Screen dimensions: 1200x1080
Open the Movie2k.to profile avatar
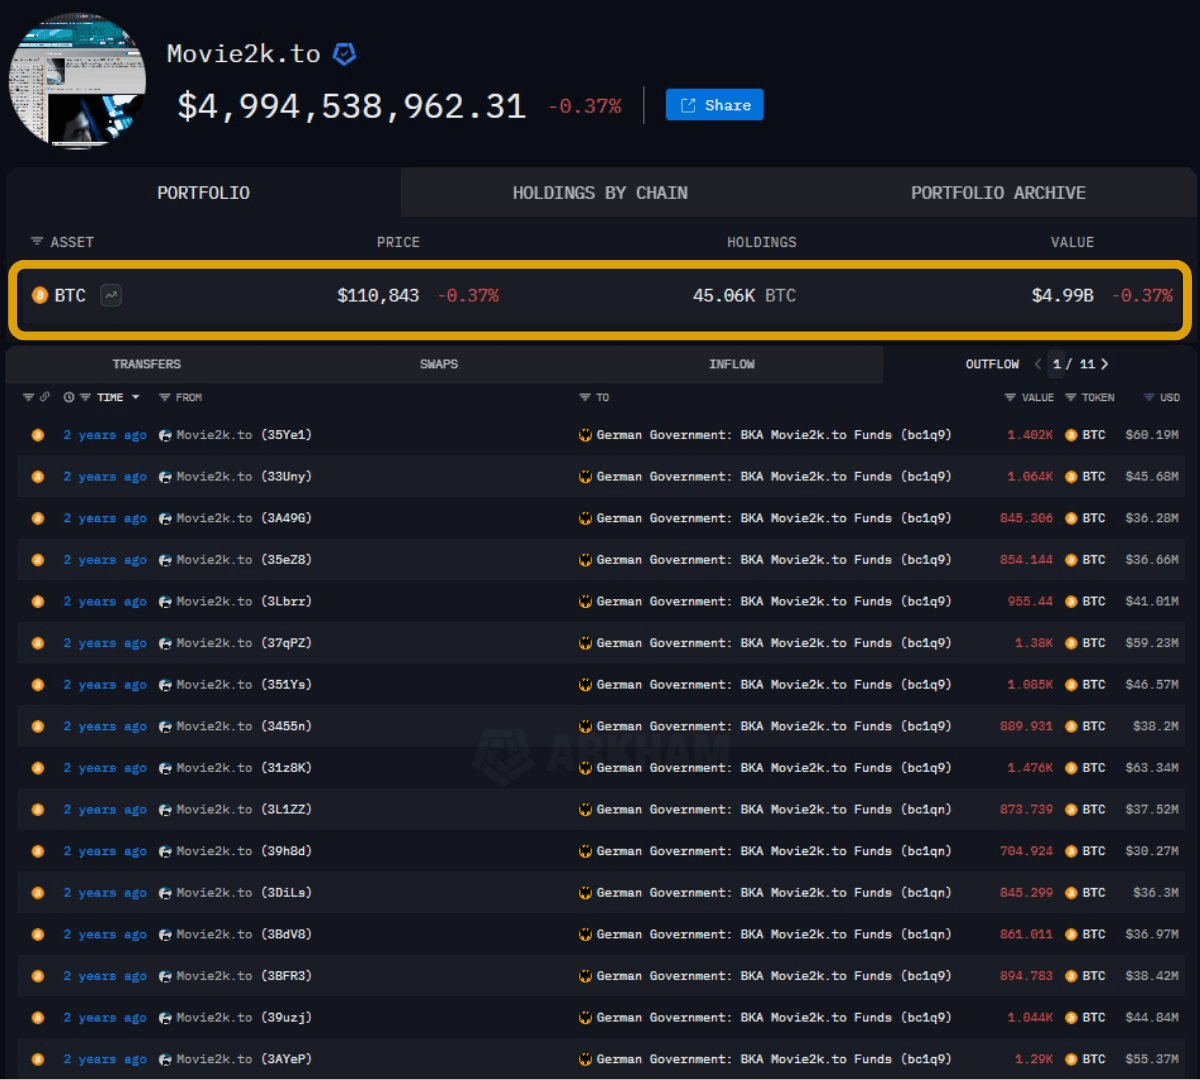point(77,82)
